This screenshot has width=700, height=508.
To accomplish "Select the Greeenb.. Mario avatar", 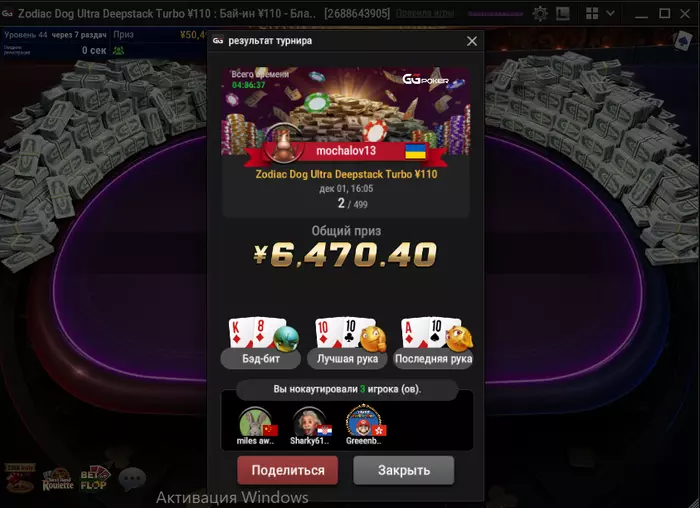I will point(363,421).
